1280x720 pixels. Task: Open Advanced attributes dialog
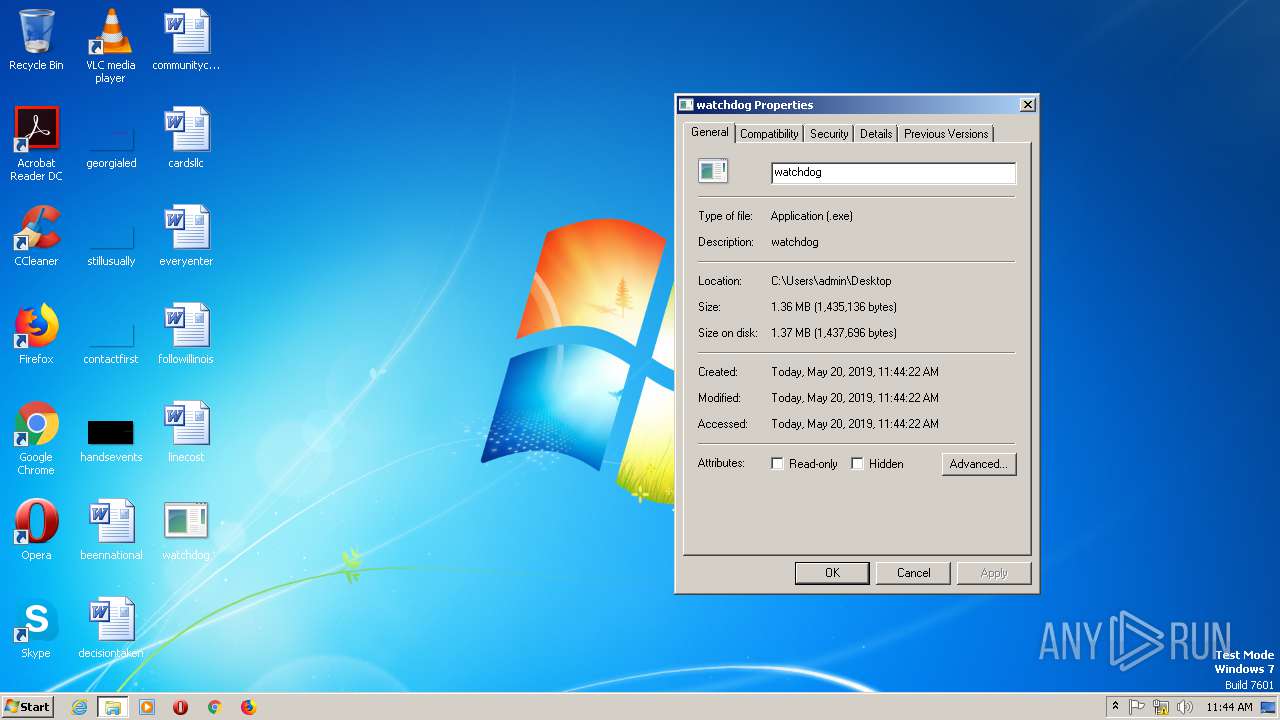point(979,464)
